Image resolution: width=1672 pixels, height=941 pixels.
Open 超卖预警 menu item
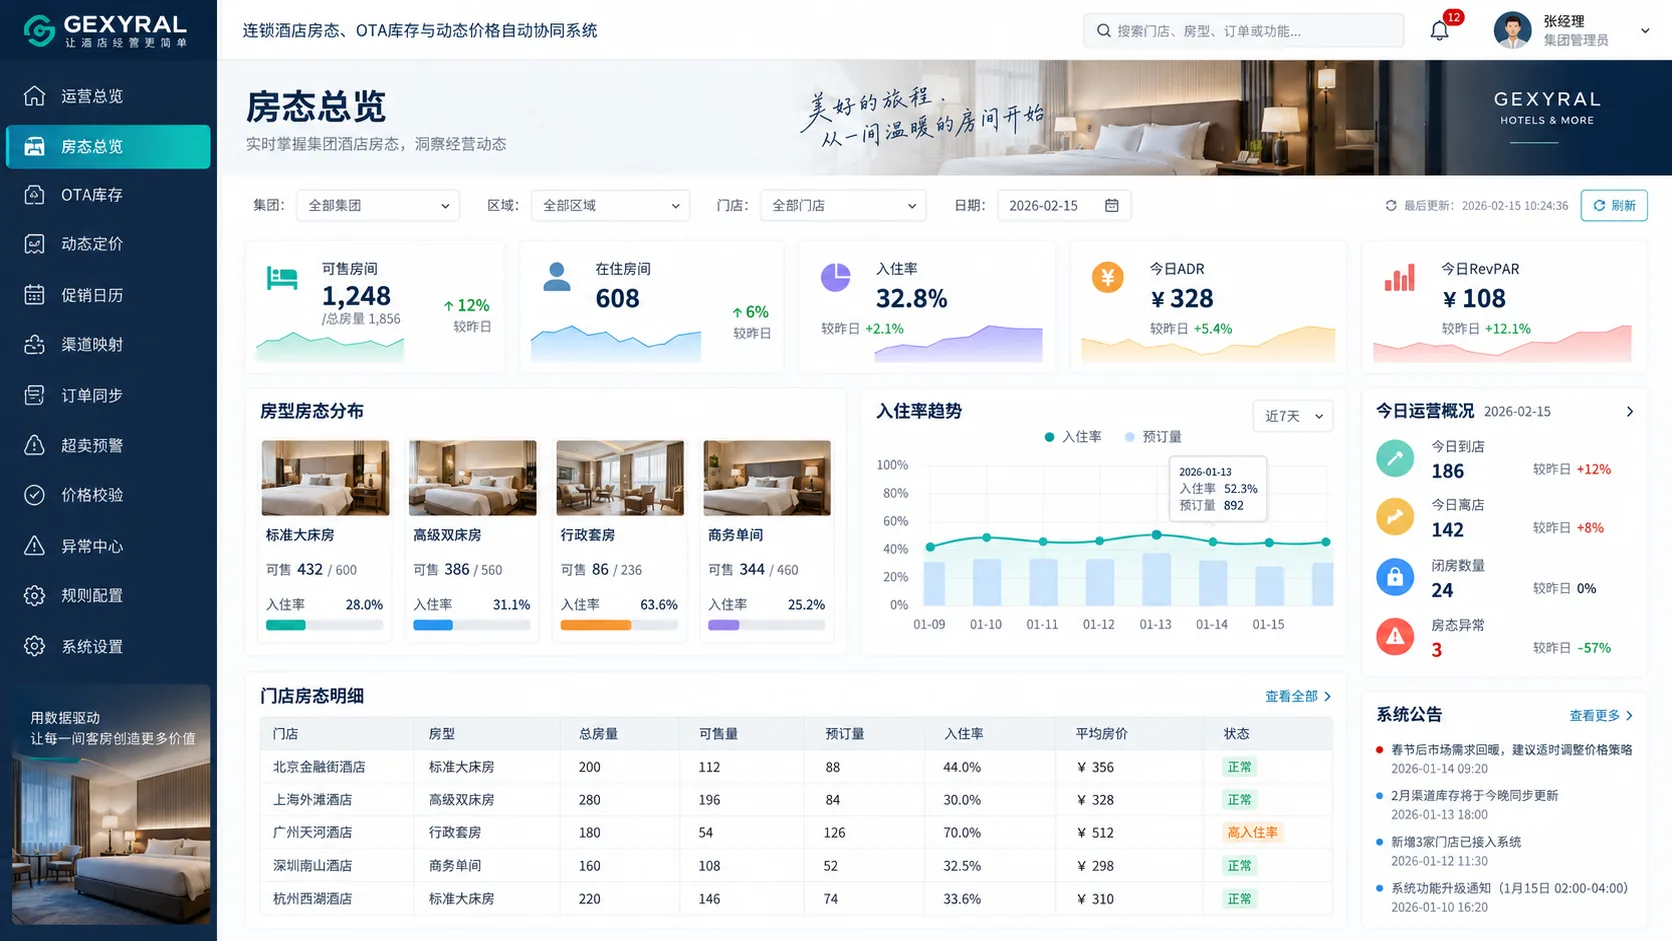(x=108, y=445)
